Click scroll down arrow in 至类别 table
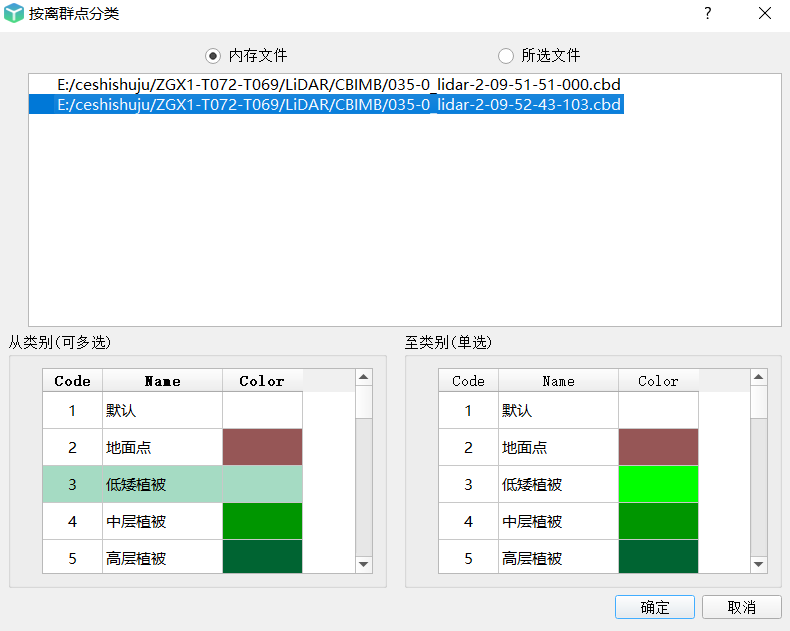The height and width of the screenshot is (631, 790). [x=759, y=564]
